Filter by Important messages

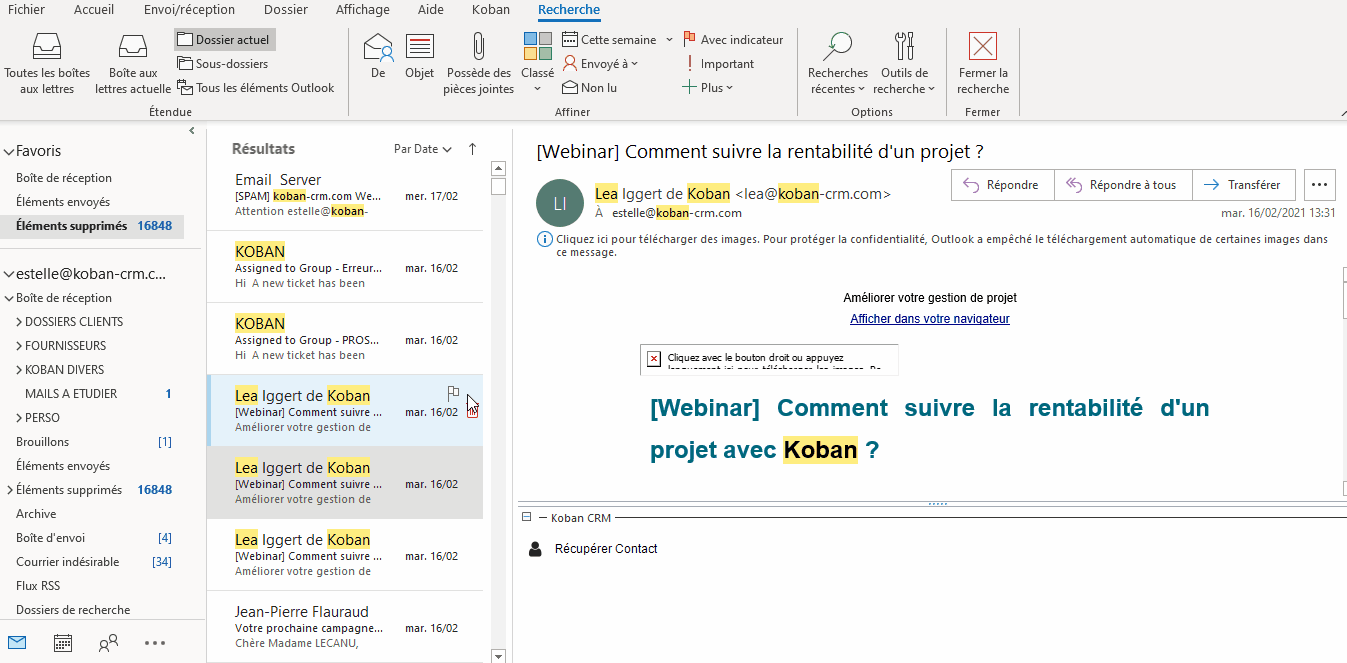coord(719,64)
